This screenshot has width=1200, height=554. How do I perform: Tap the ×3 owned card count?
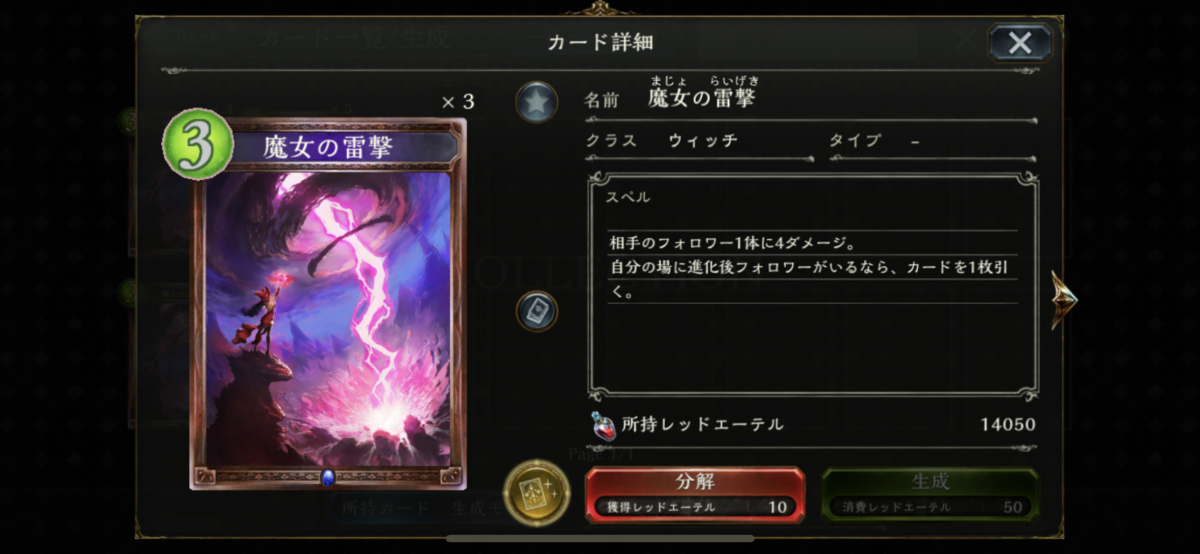coord(457,101)
